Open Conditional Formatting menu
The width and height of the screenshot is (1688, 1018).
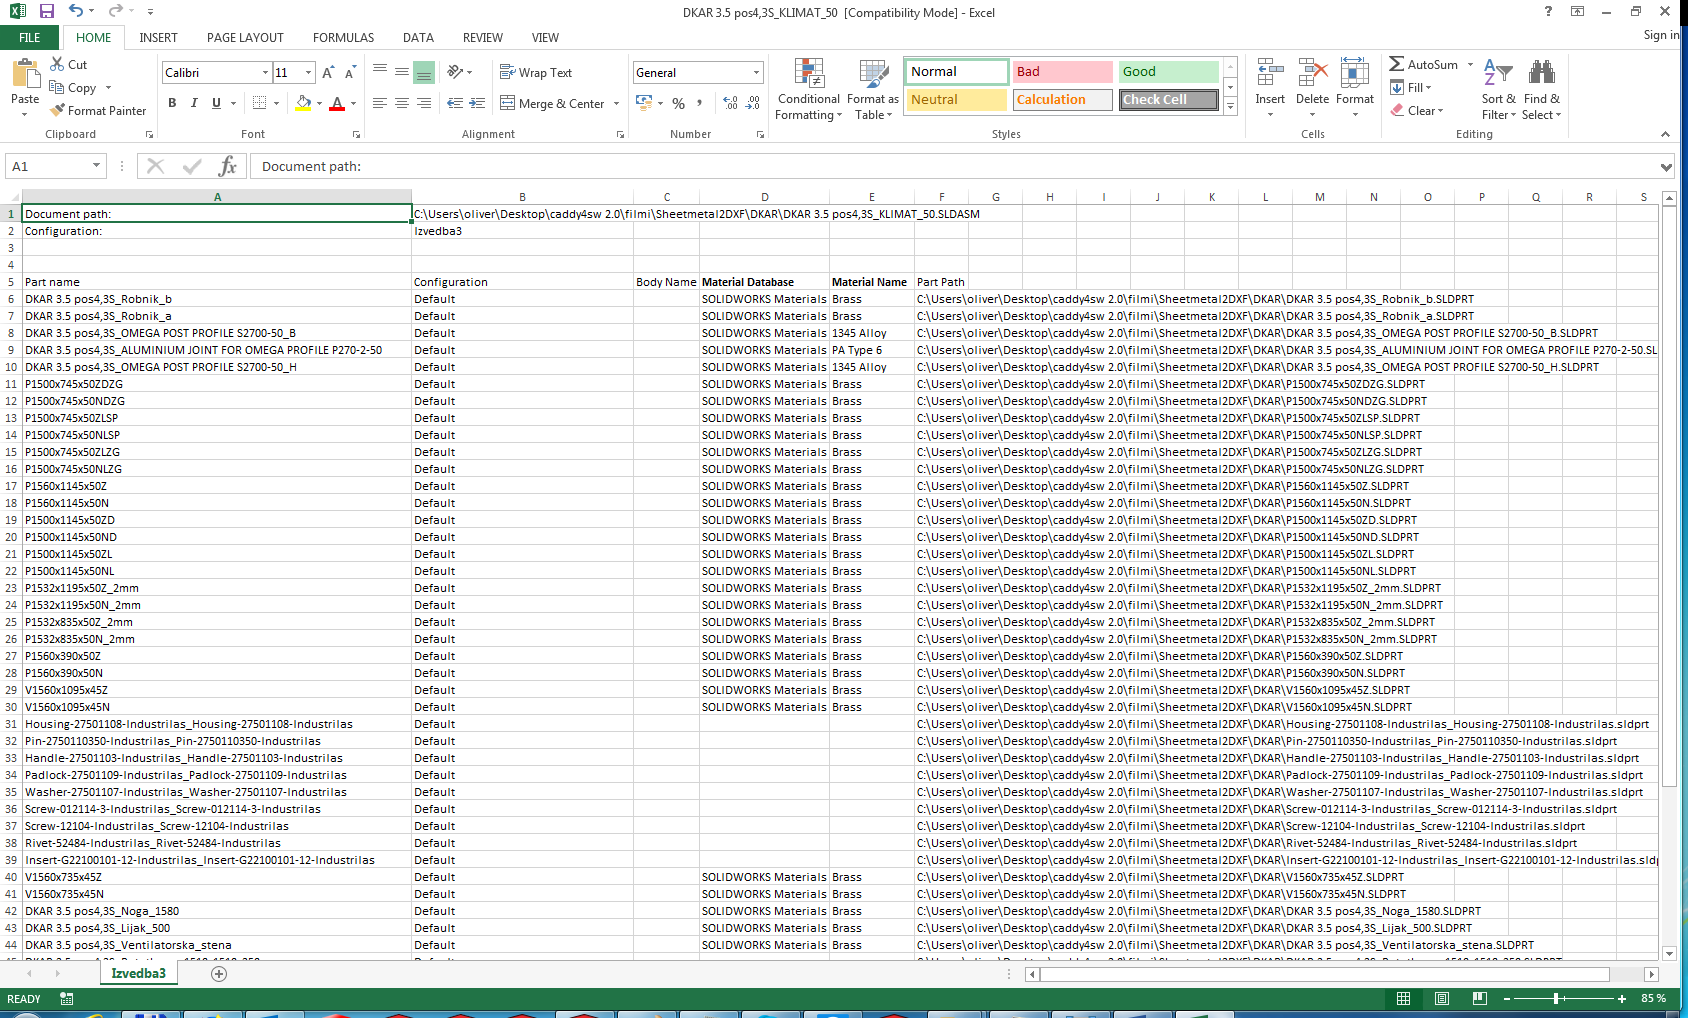[x=809, y=89]
